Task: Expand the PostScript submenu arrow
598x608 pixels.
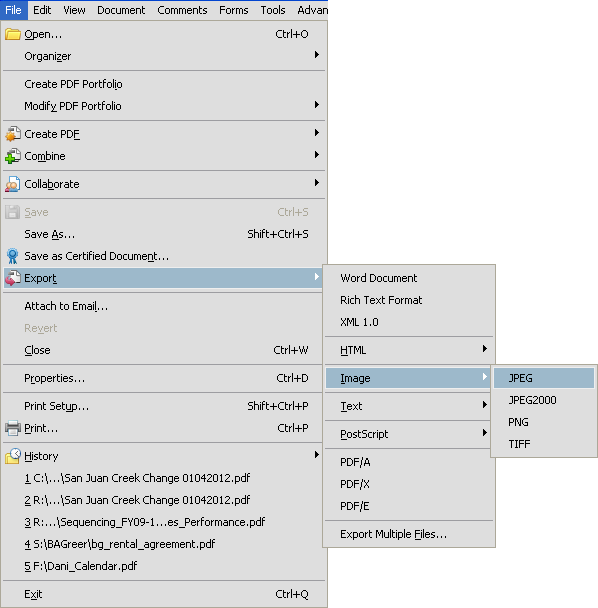Action: click(485, 433)
